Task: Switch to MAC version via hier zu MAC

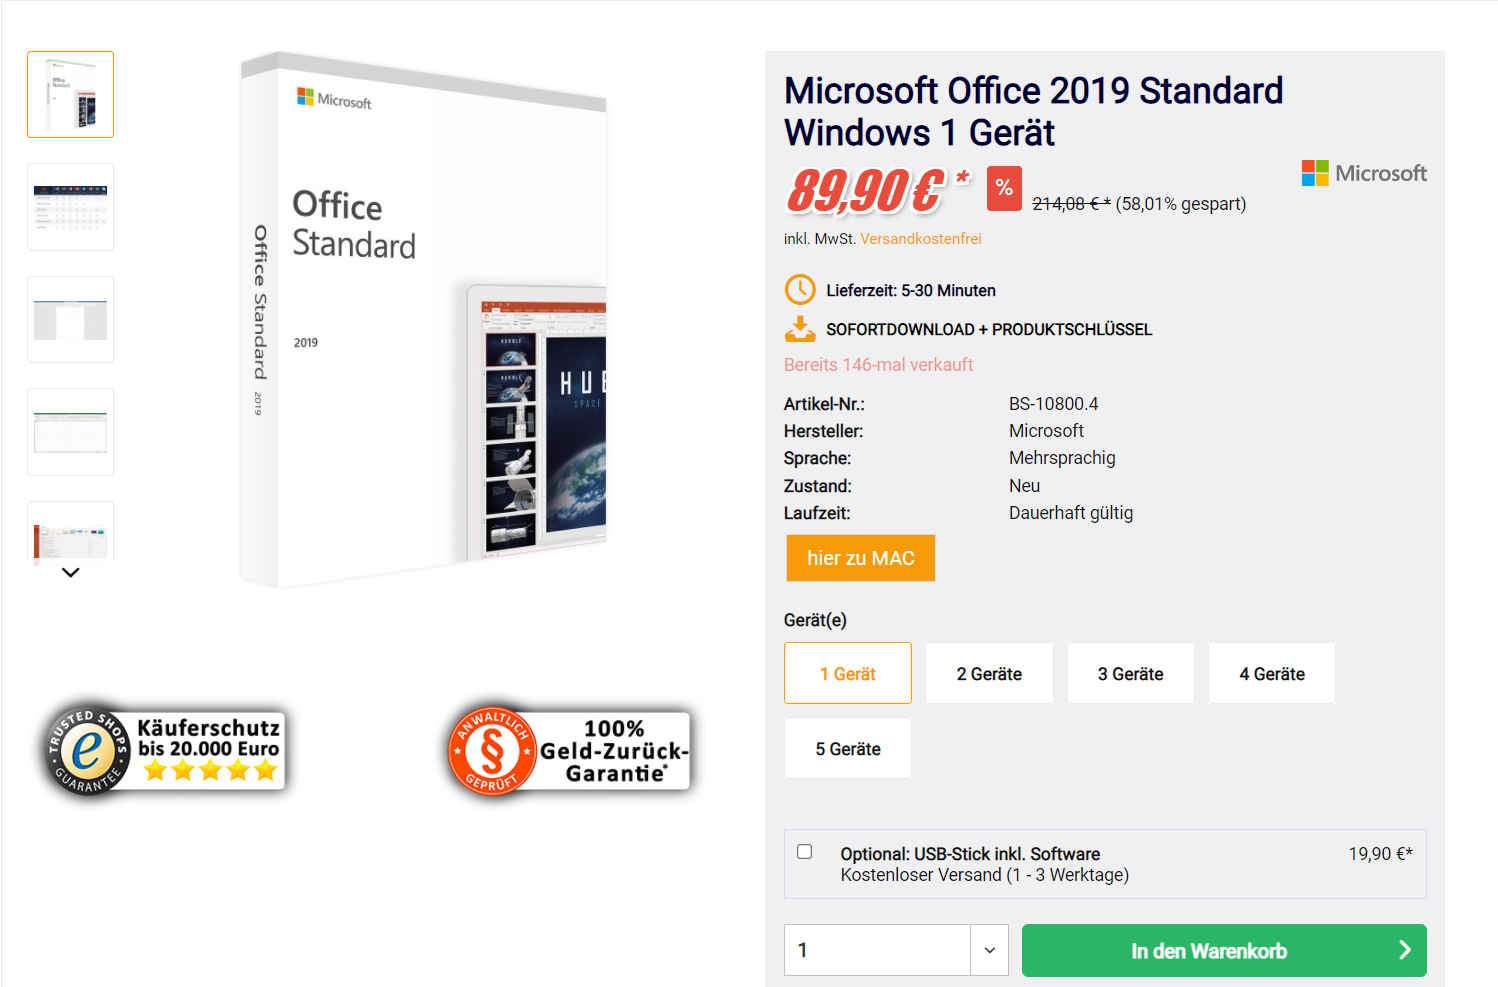Action: [861, 558]
